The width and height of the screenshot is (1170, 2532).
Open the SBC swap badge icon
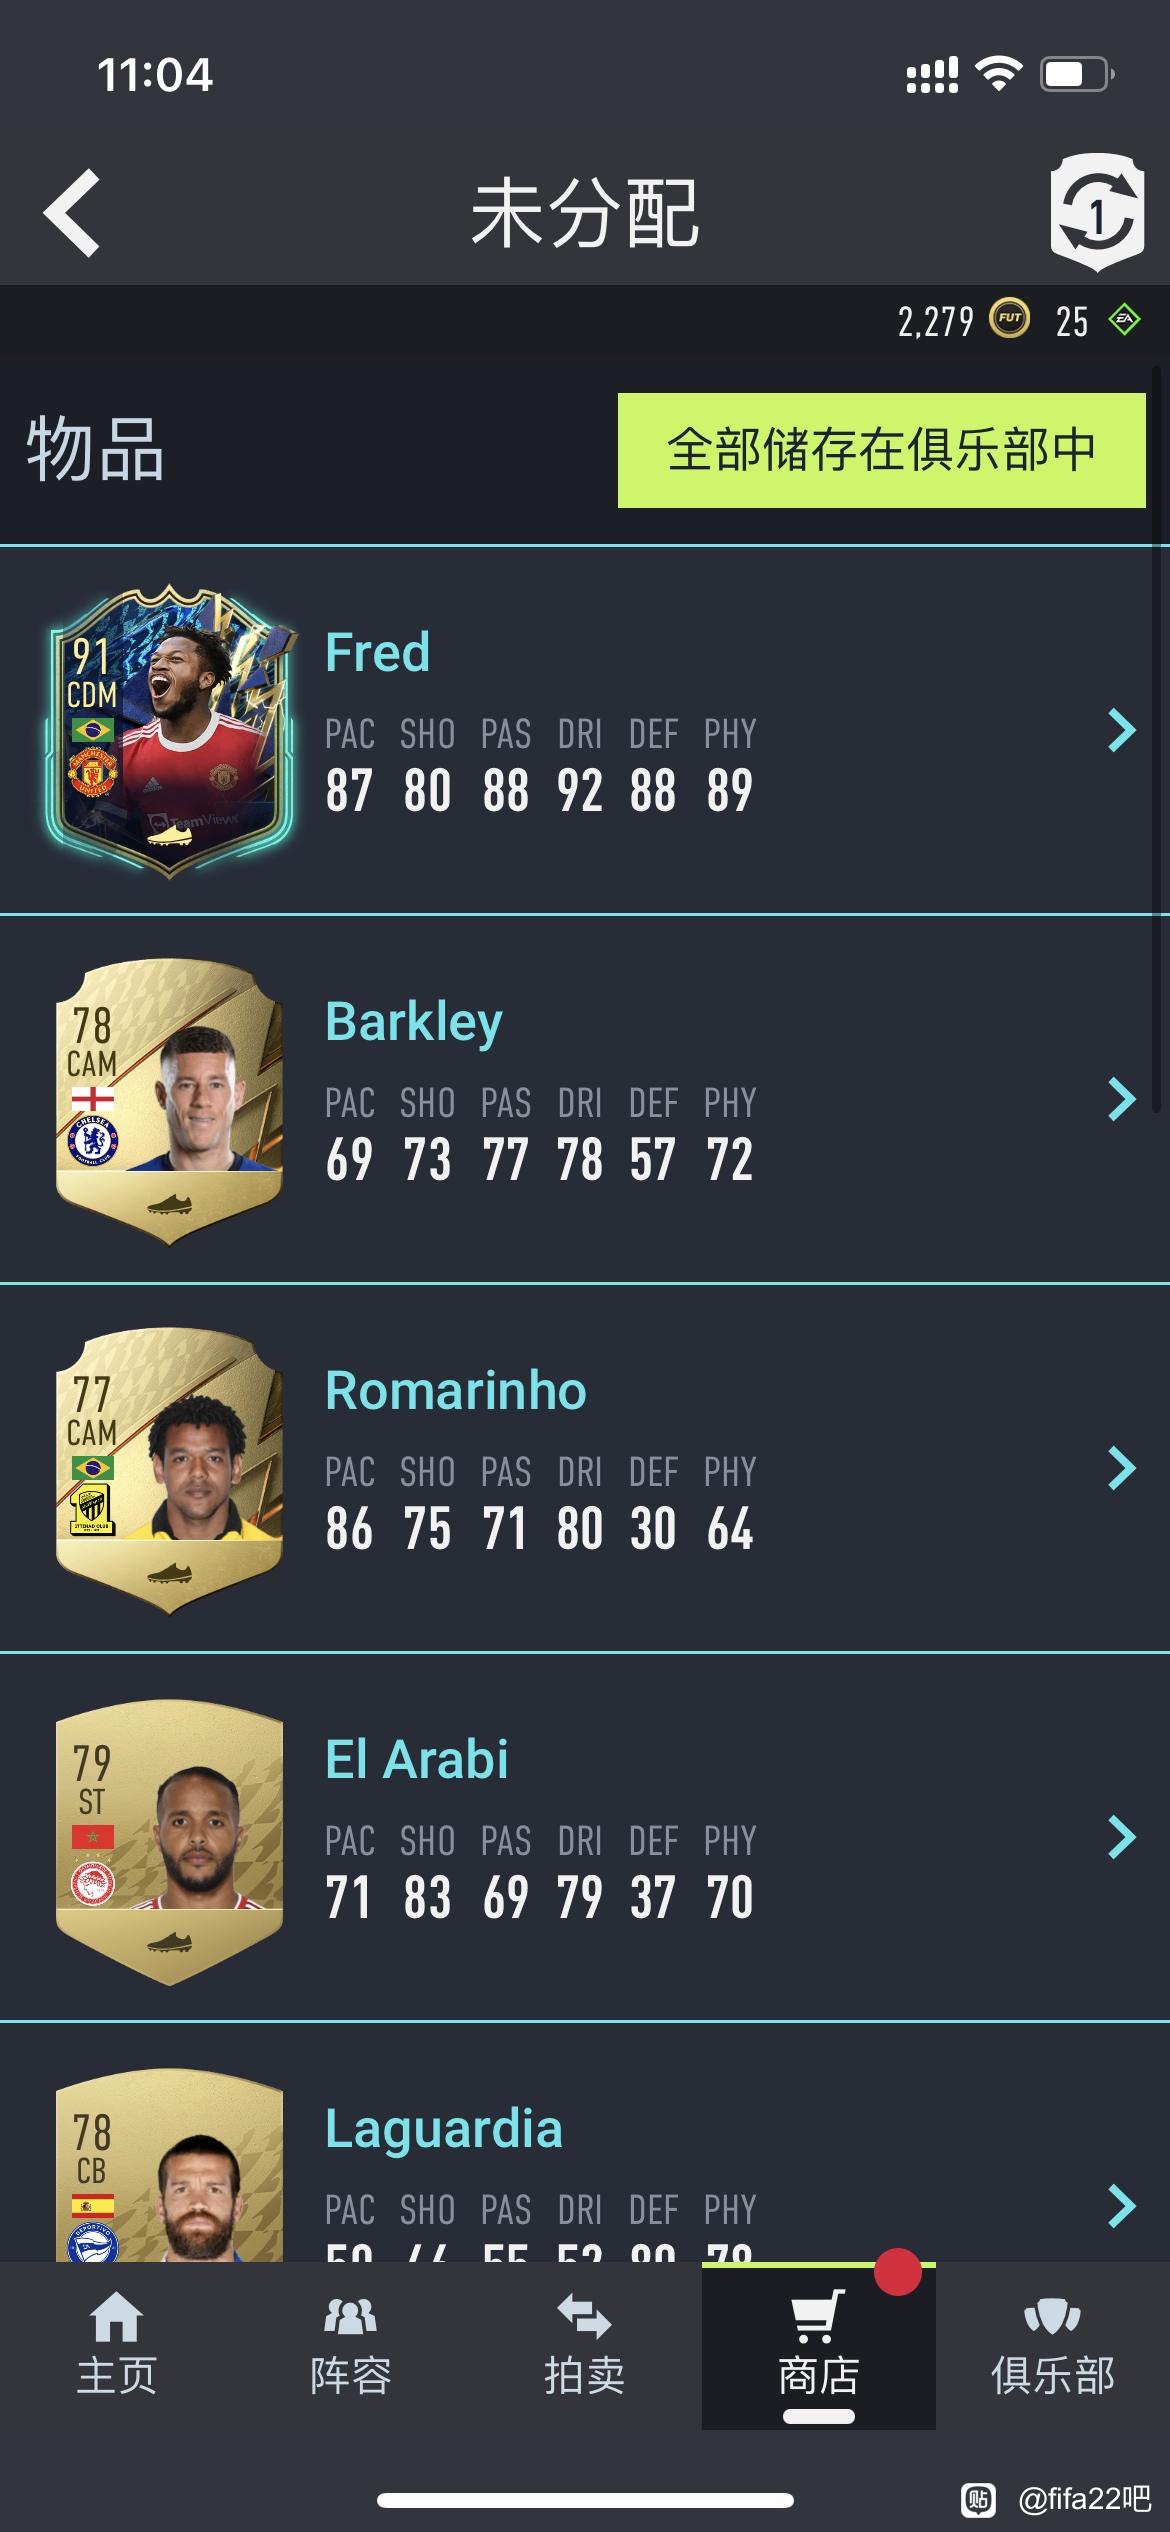coord(1097,212)
